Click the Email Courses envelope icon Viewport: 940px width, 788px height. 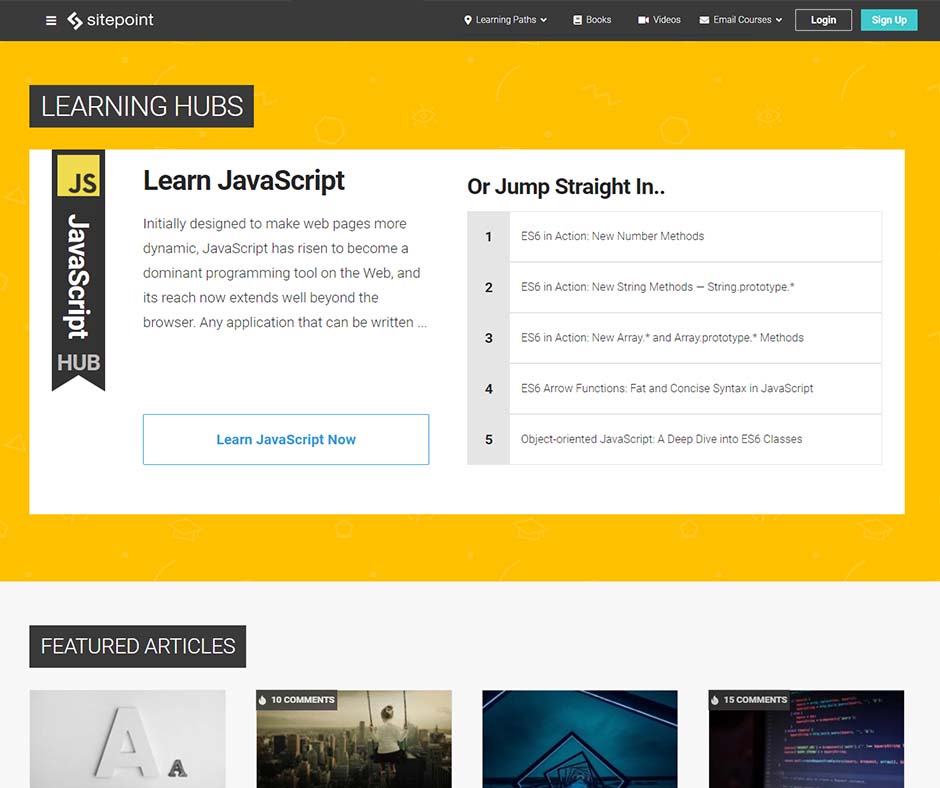704,20
